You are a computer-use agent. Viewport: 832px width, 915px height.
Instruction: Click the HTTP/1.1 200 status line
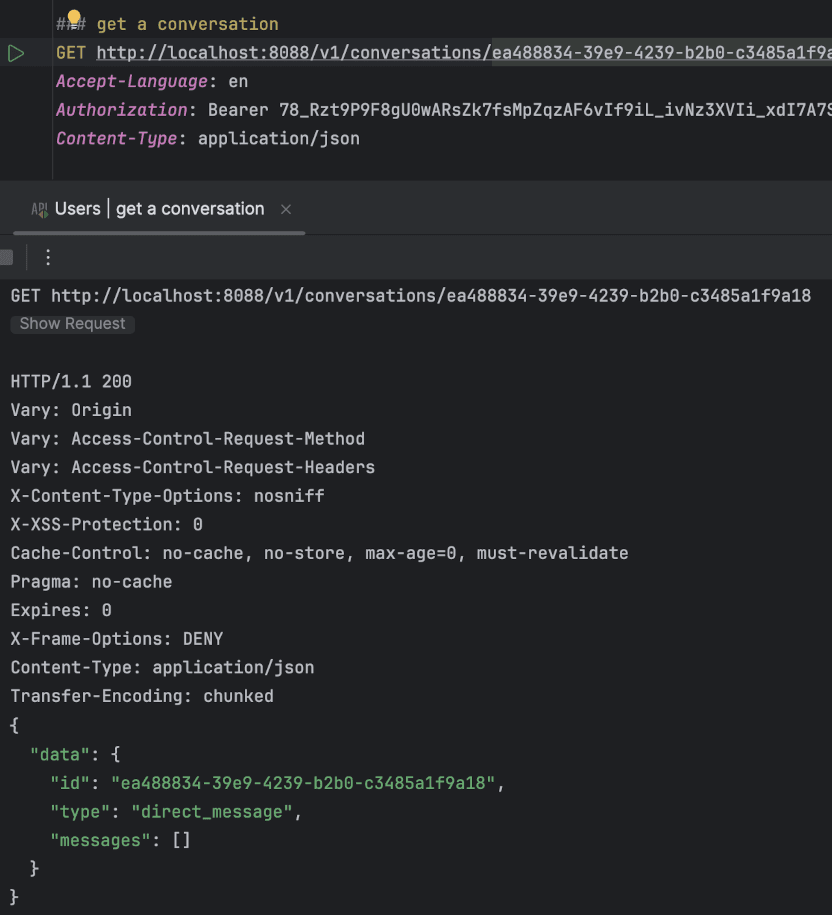[71, 381]
